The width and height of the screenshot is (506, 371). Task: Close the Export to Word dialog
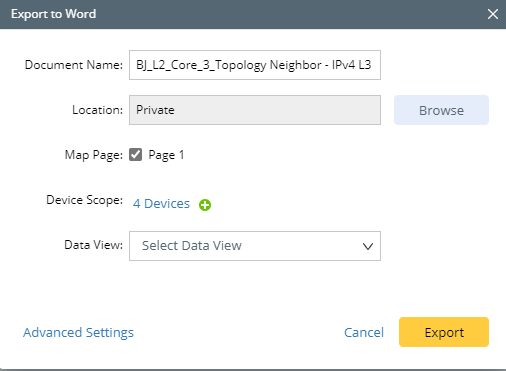493,14
